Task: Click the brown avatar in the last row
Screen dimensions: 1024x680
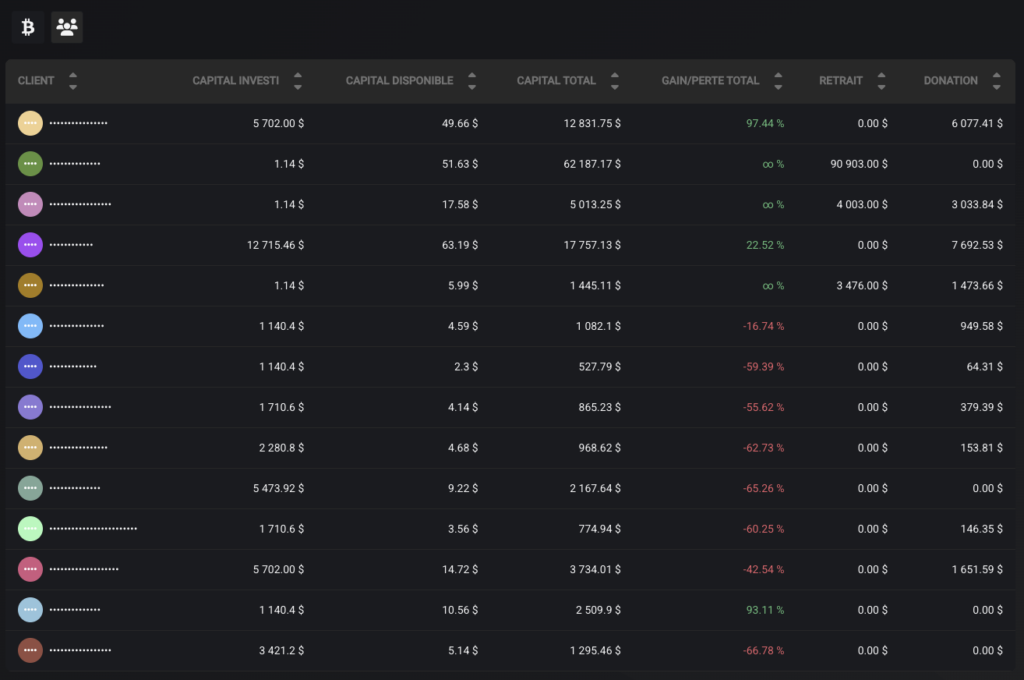Action: (x=30, y=650)
